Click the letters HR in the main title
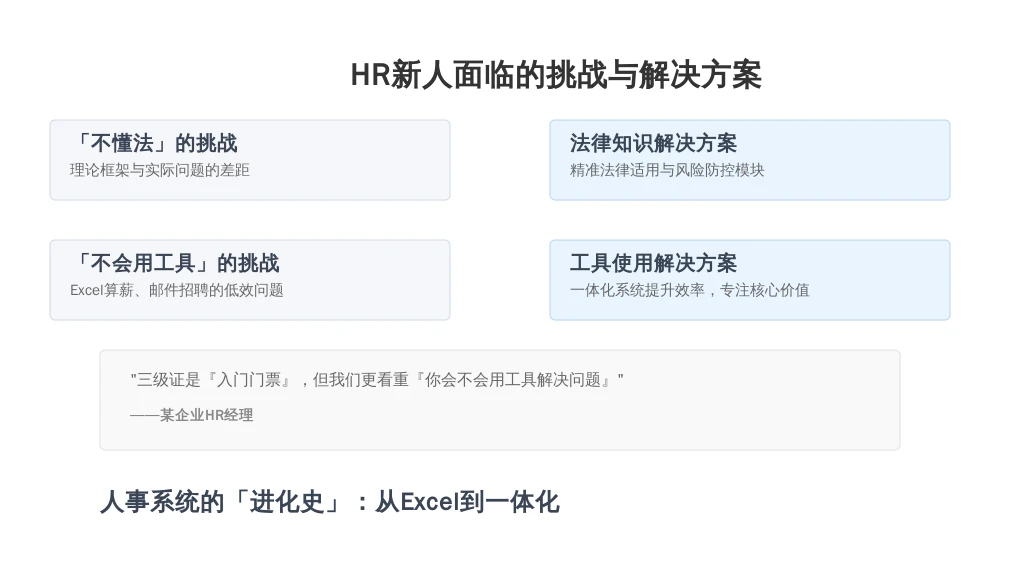Viewport: 1024px width, 576px height. pyautogui.click(x=370, y=74)
